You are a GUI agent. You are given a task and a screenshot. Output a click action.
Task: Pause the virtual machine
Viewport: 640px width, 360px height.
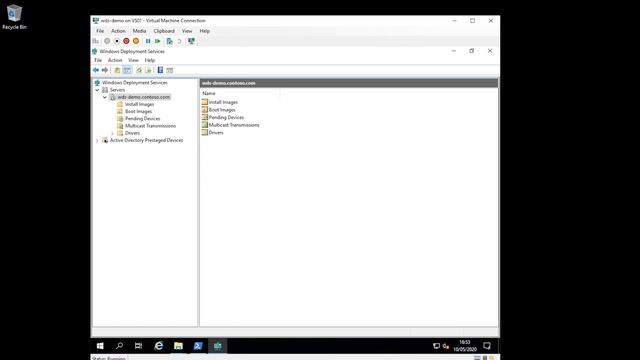(148, 41)
